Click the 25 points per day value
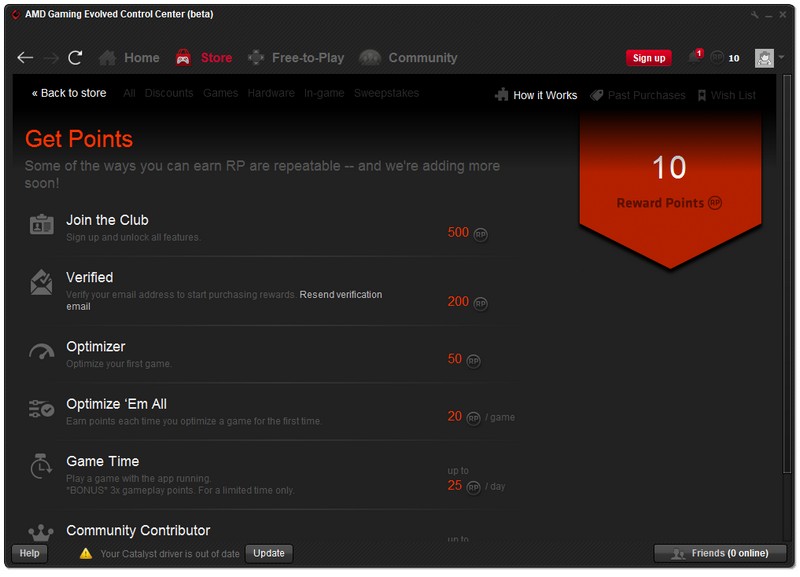 [x=455, y=485]
